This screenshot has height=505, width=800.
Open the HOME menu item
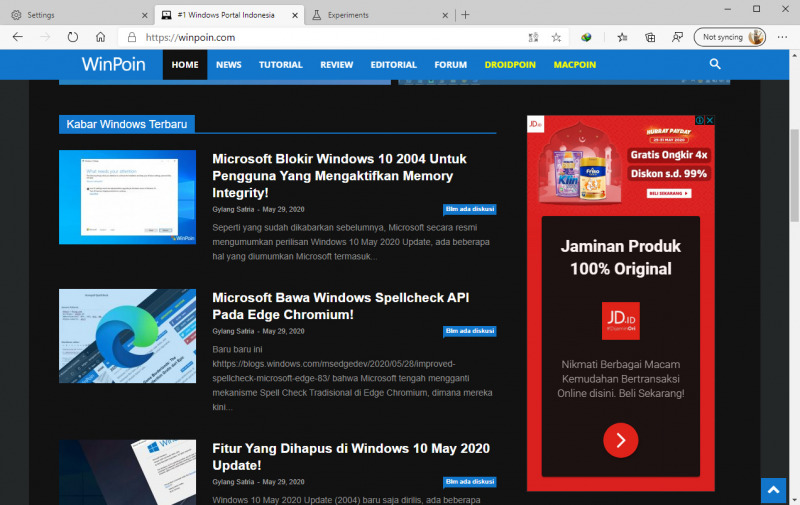tap(185, 65)
